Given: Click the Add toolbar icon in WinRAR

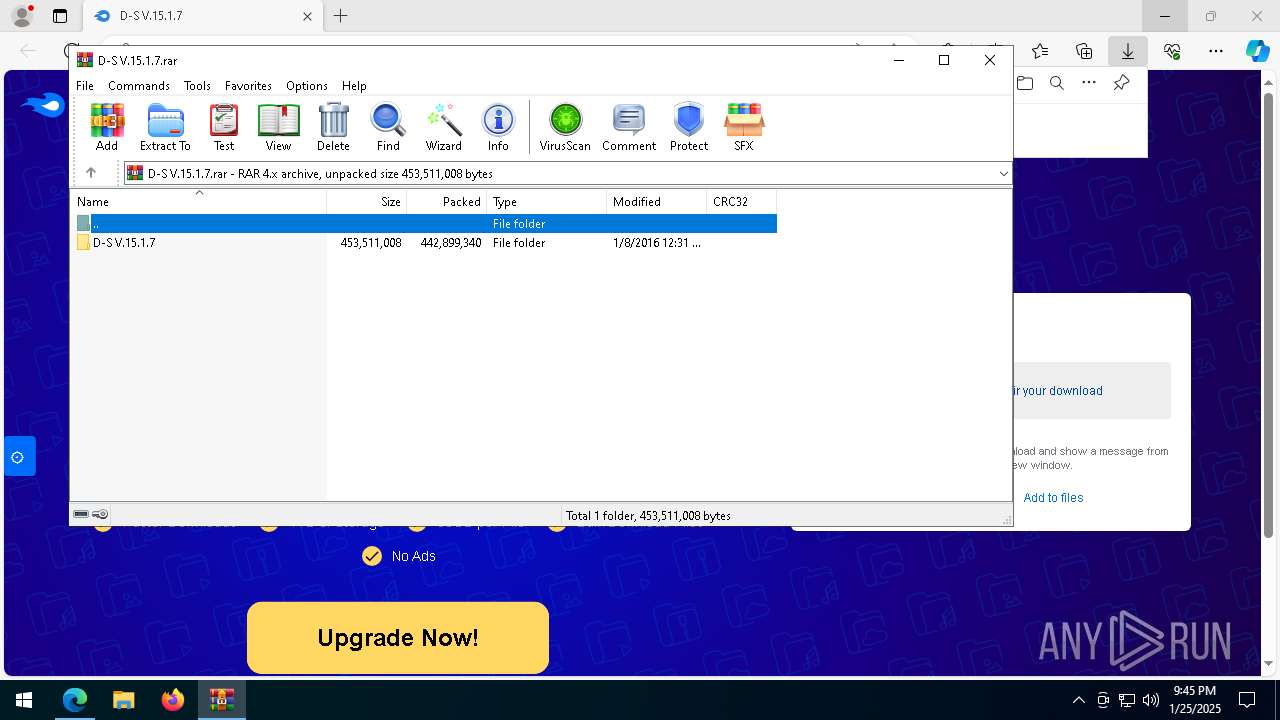Looking at the screenshot, I should pyautogui.click(x=107, y=127).
